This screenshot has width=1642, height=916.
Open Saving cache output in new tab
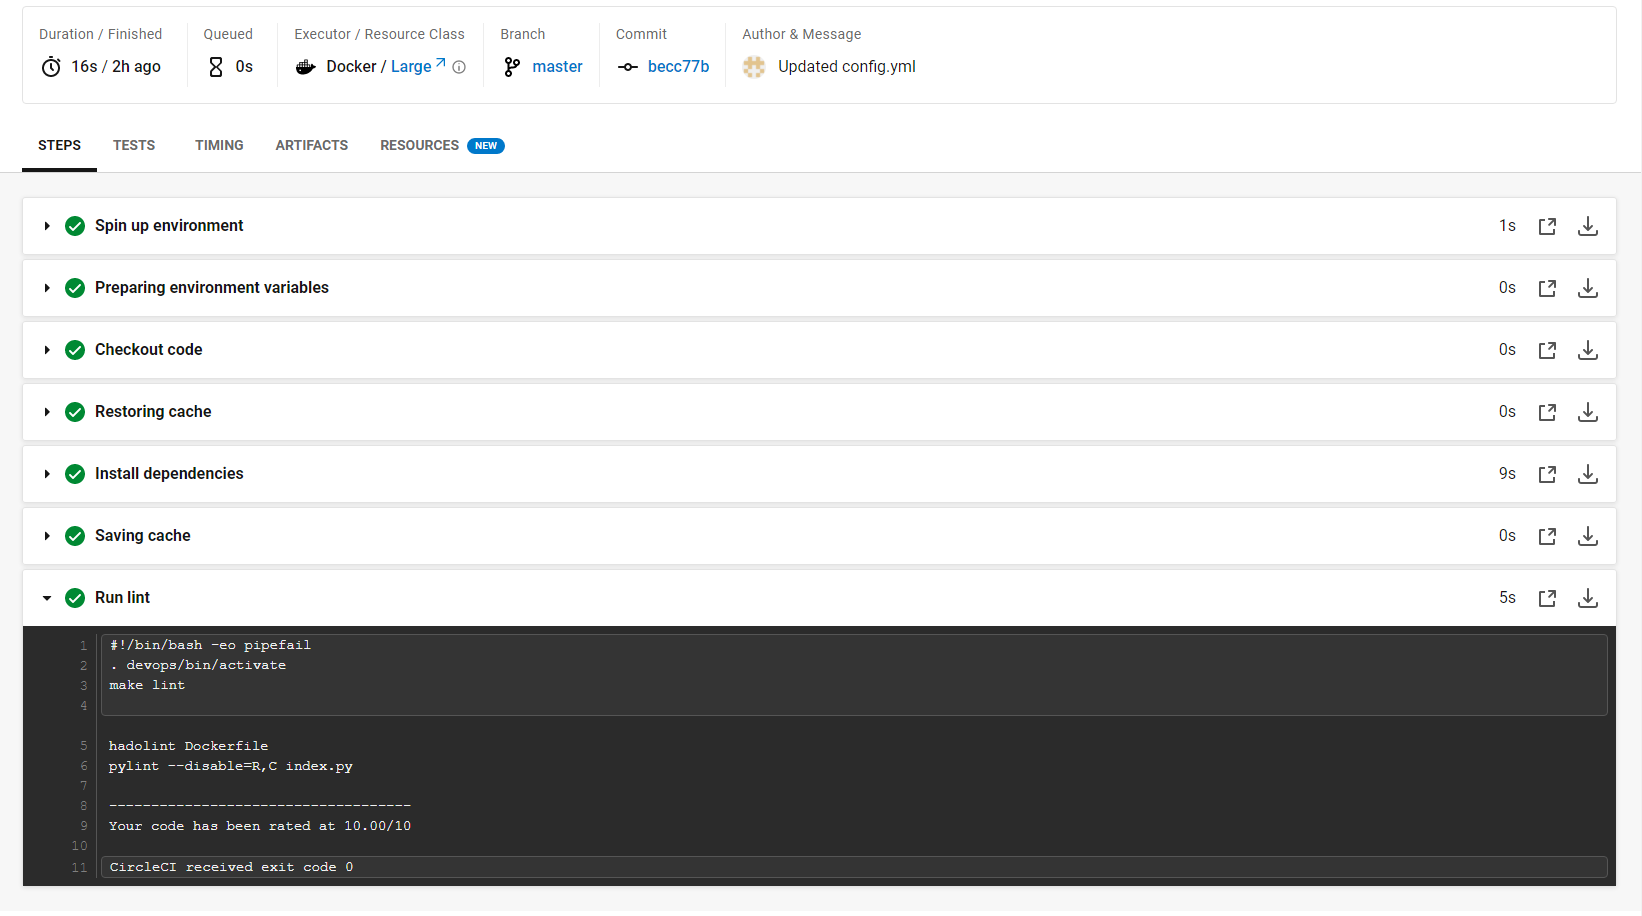1547,536
